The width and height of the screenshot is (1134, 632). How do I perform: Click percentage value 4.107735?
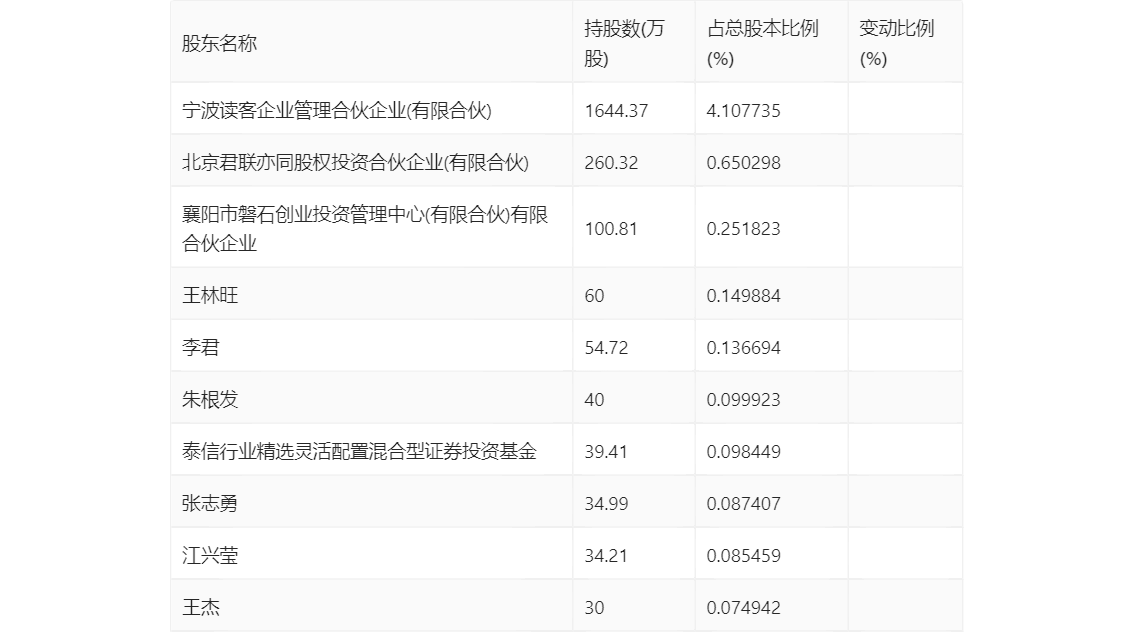[x=743, y=111]
